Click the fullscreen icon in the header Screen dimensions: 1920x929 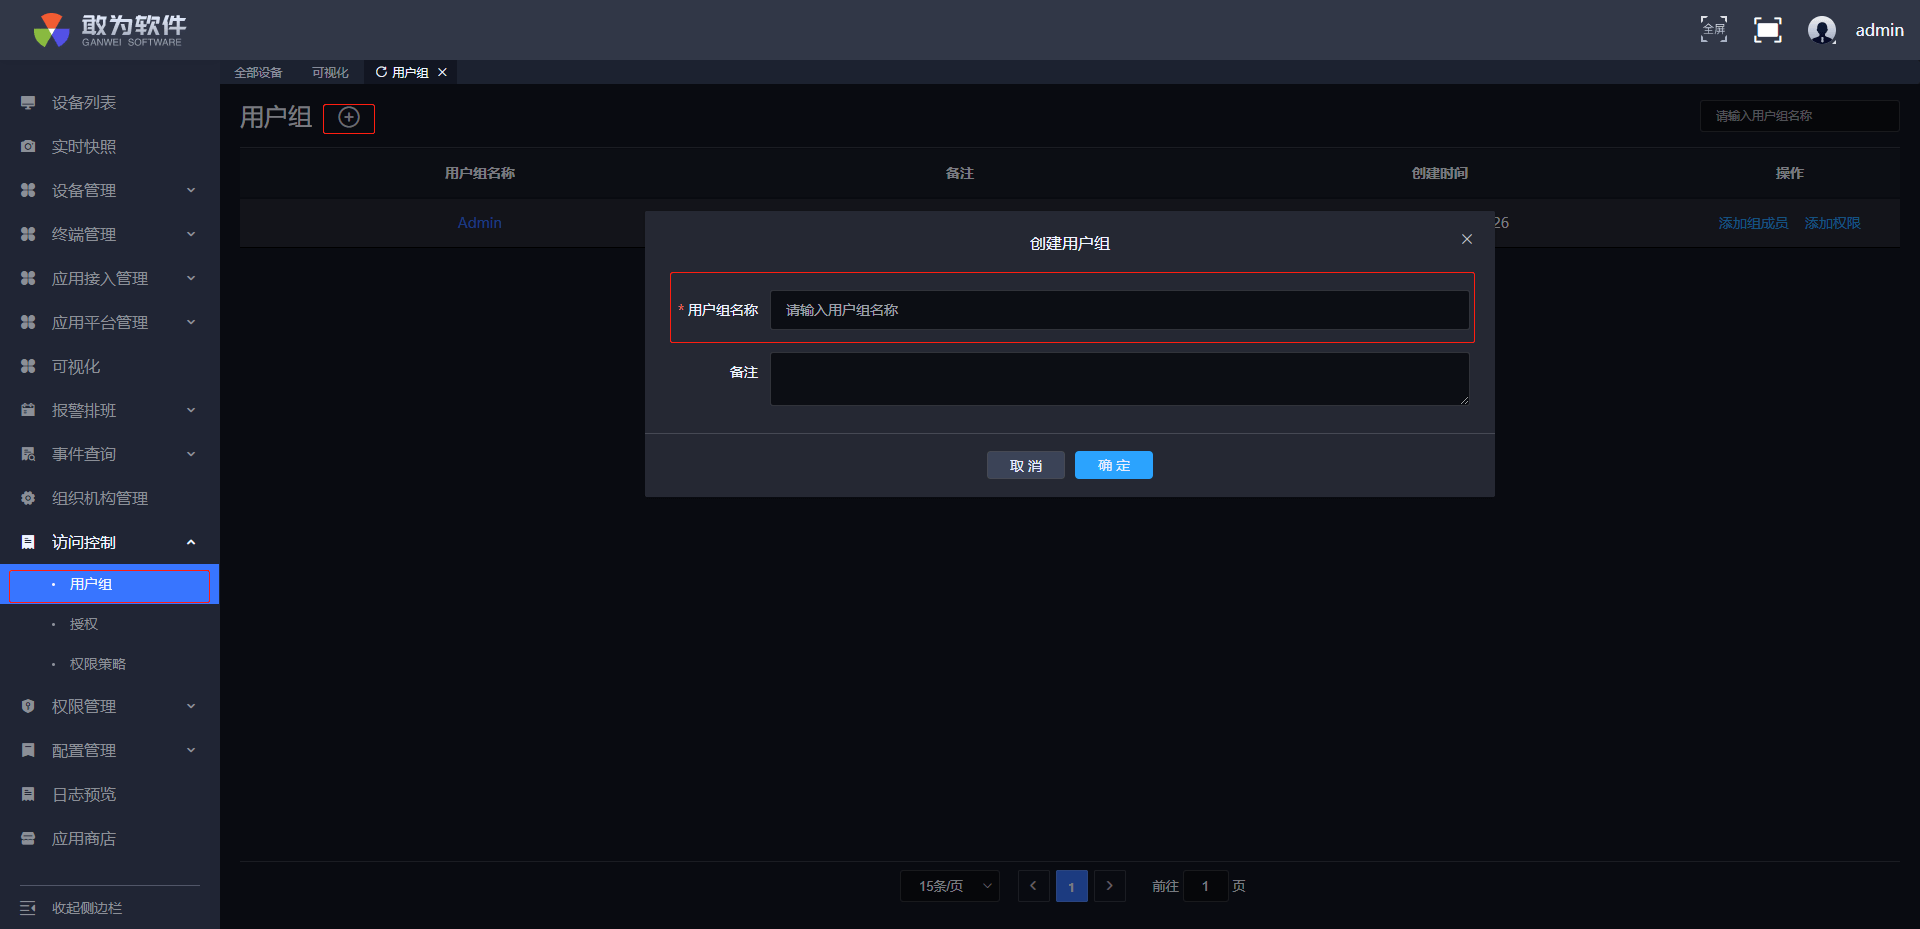coord(1713,30)
